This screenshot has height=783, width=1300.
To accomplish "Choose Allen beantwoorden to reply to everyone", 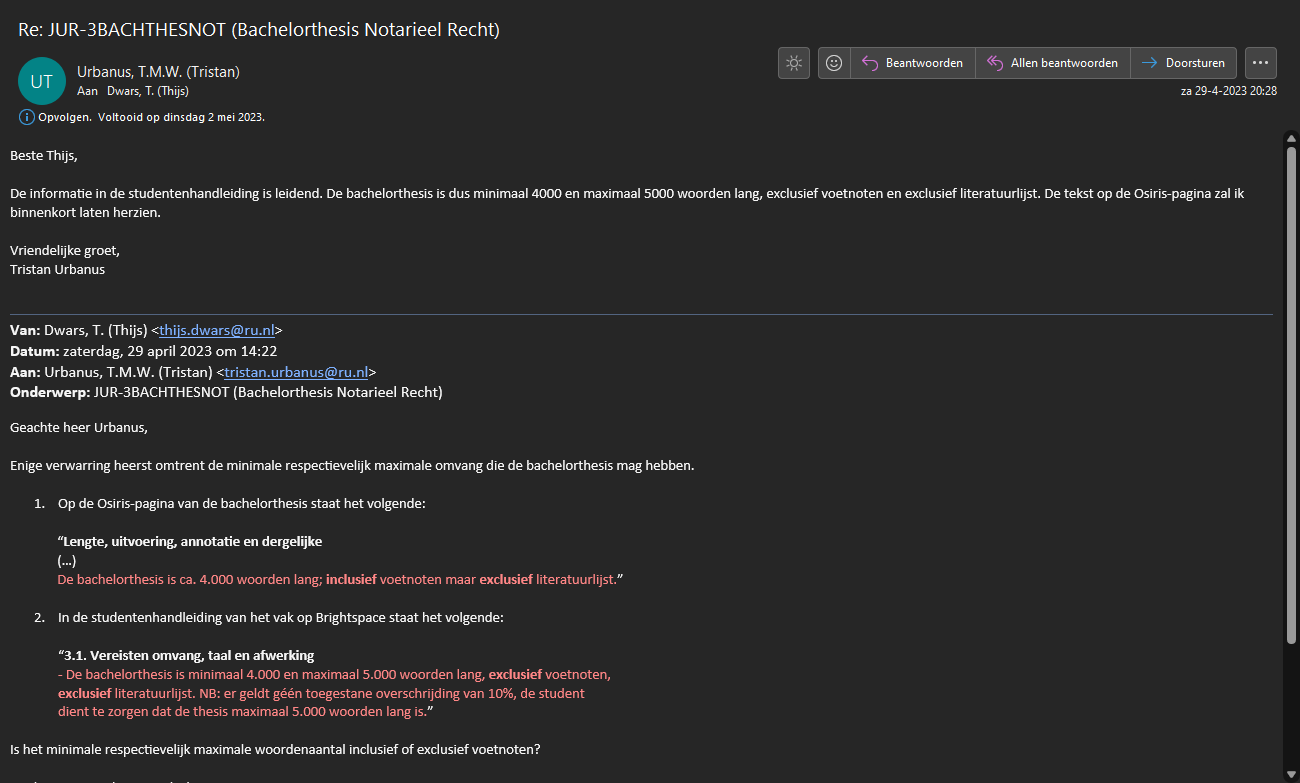I will pos(1052,63).
